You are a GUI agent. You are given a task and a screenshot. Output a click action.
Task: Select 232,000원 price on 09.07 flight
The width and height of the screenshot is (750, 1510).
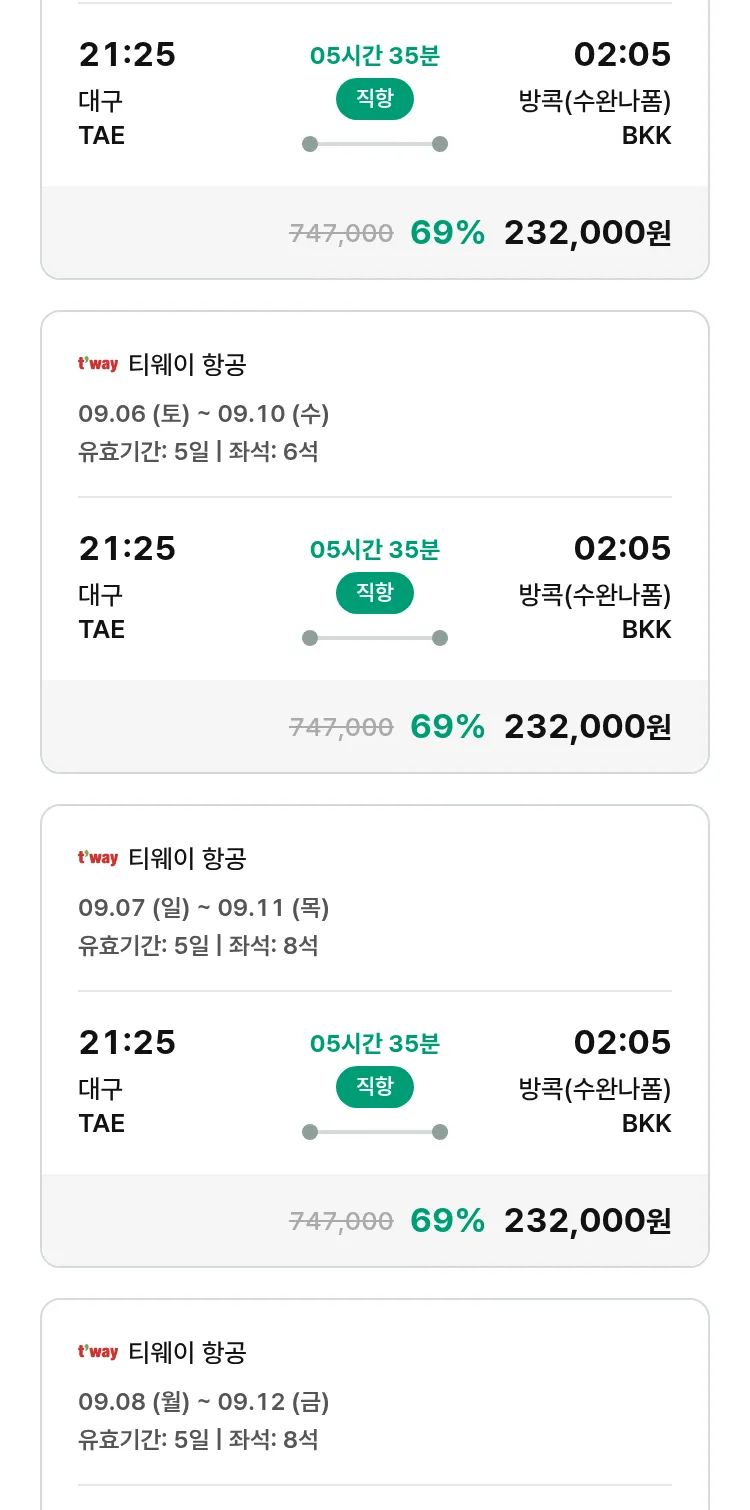click(x=587, y=1221)
